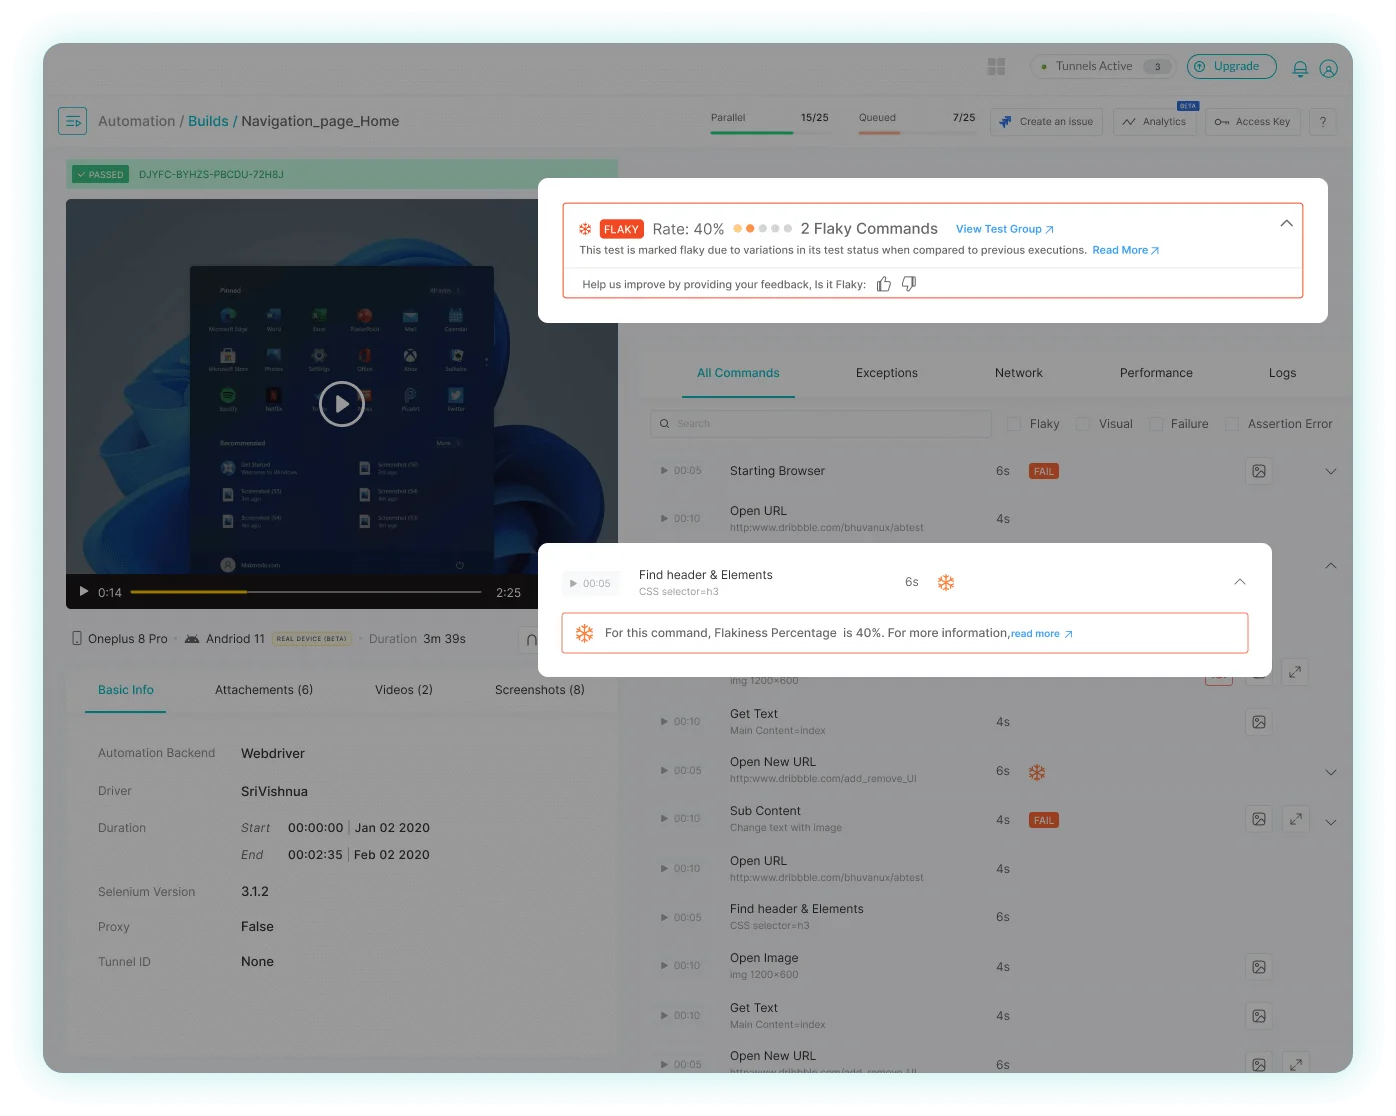
Task: Switch to the Exceptions tab
Action: 886,373
